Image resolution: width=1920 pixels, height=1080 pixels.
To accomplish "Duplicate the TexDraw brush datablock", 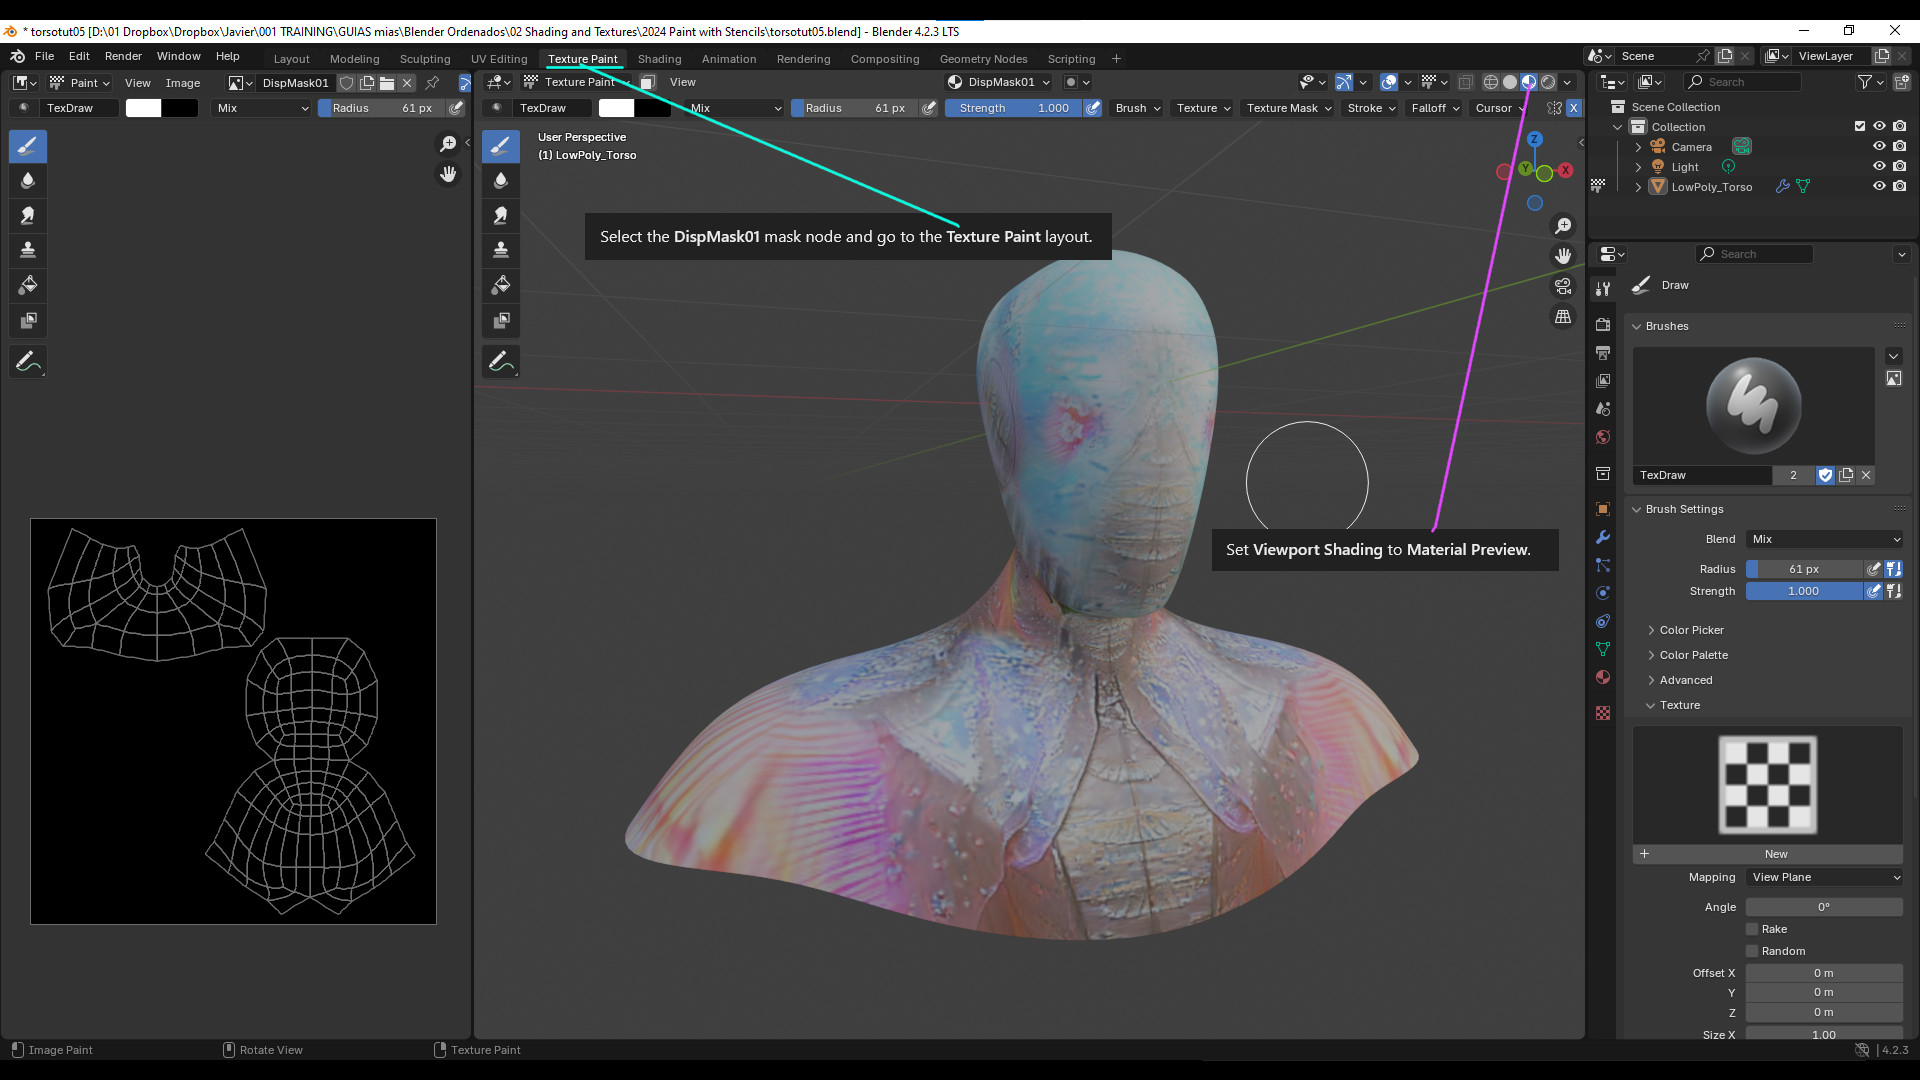I will coord(1846,475).
